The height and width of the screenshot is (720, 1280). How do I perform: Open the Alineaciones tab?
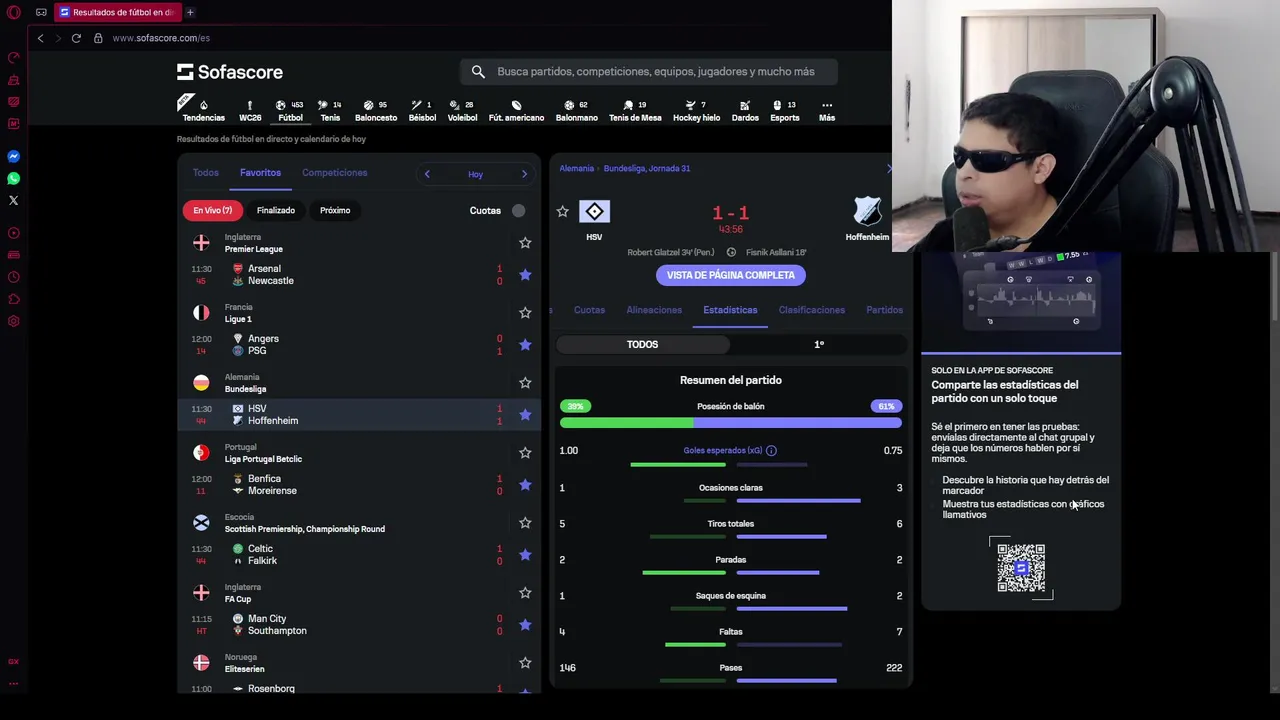(x=654, y=310)
